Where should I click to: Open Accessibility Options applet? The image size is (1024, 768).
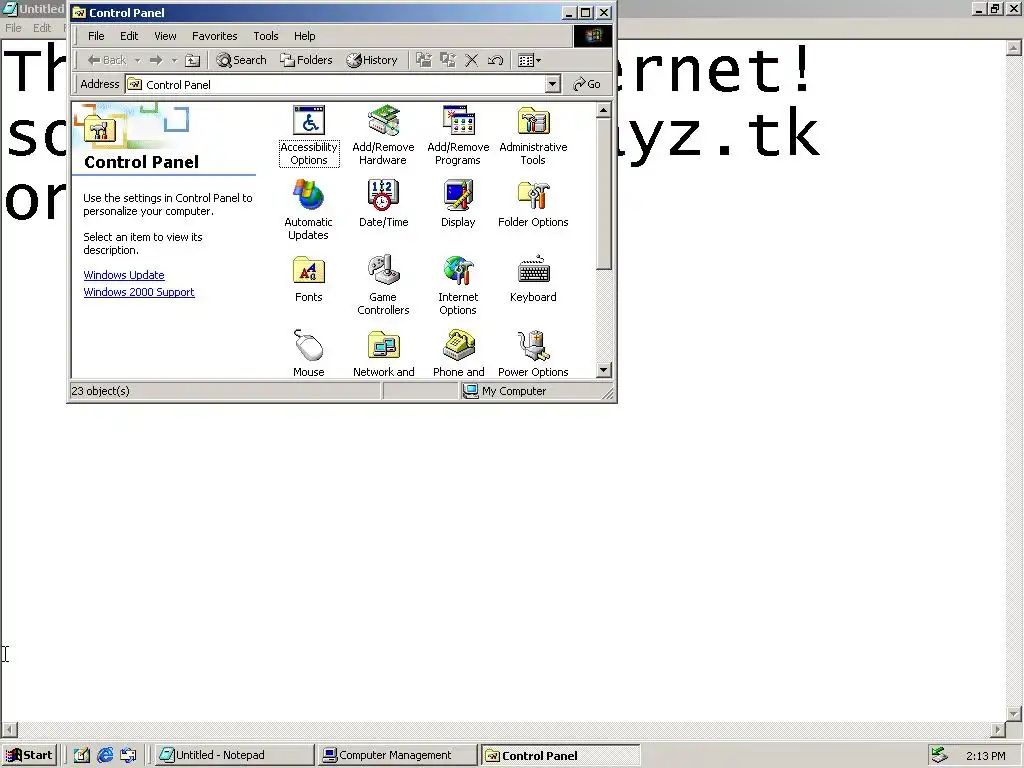point(309,136)
